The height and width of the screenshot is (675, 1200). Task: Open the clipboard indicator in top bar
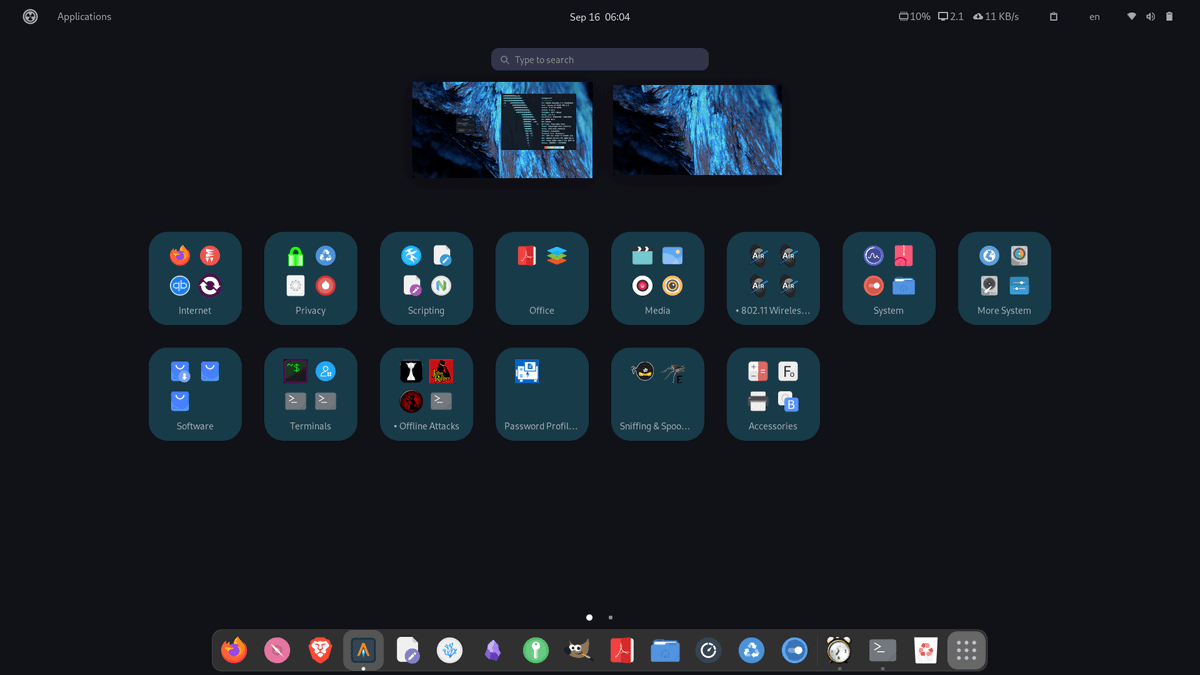click(x=1053, y=17)
